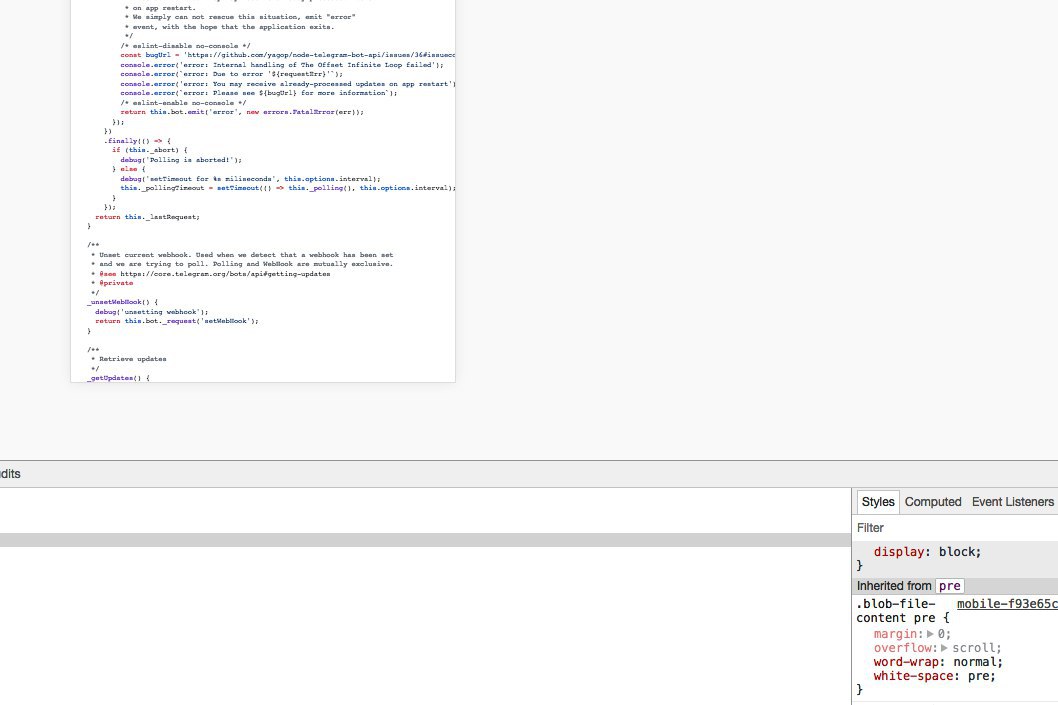This screenshot has width=1058, height=705.
Task: Open the Computed tab
Action: 932,502
